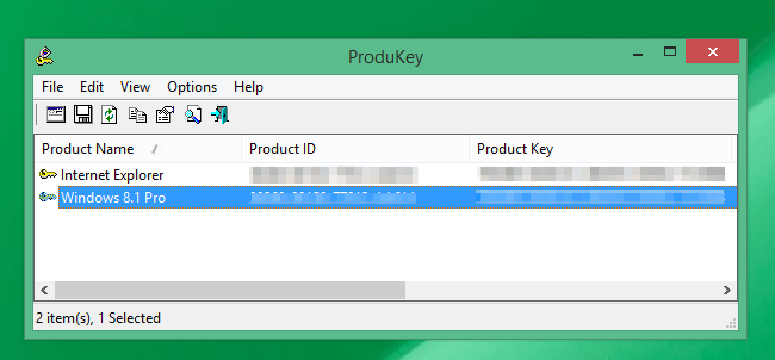Image resolution: width=775 pixels, height=360 pixels.
Task: Click the ProduKey title bar app icon
Action: (44, 56)
